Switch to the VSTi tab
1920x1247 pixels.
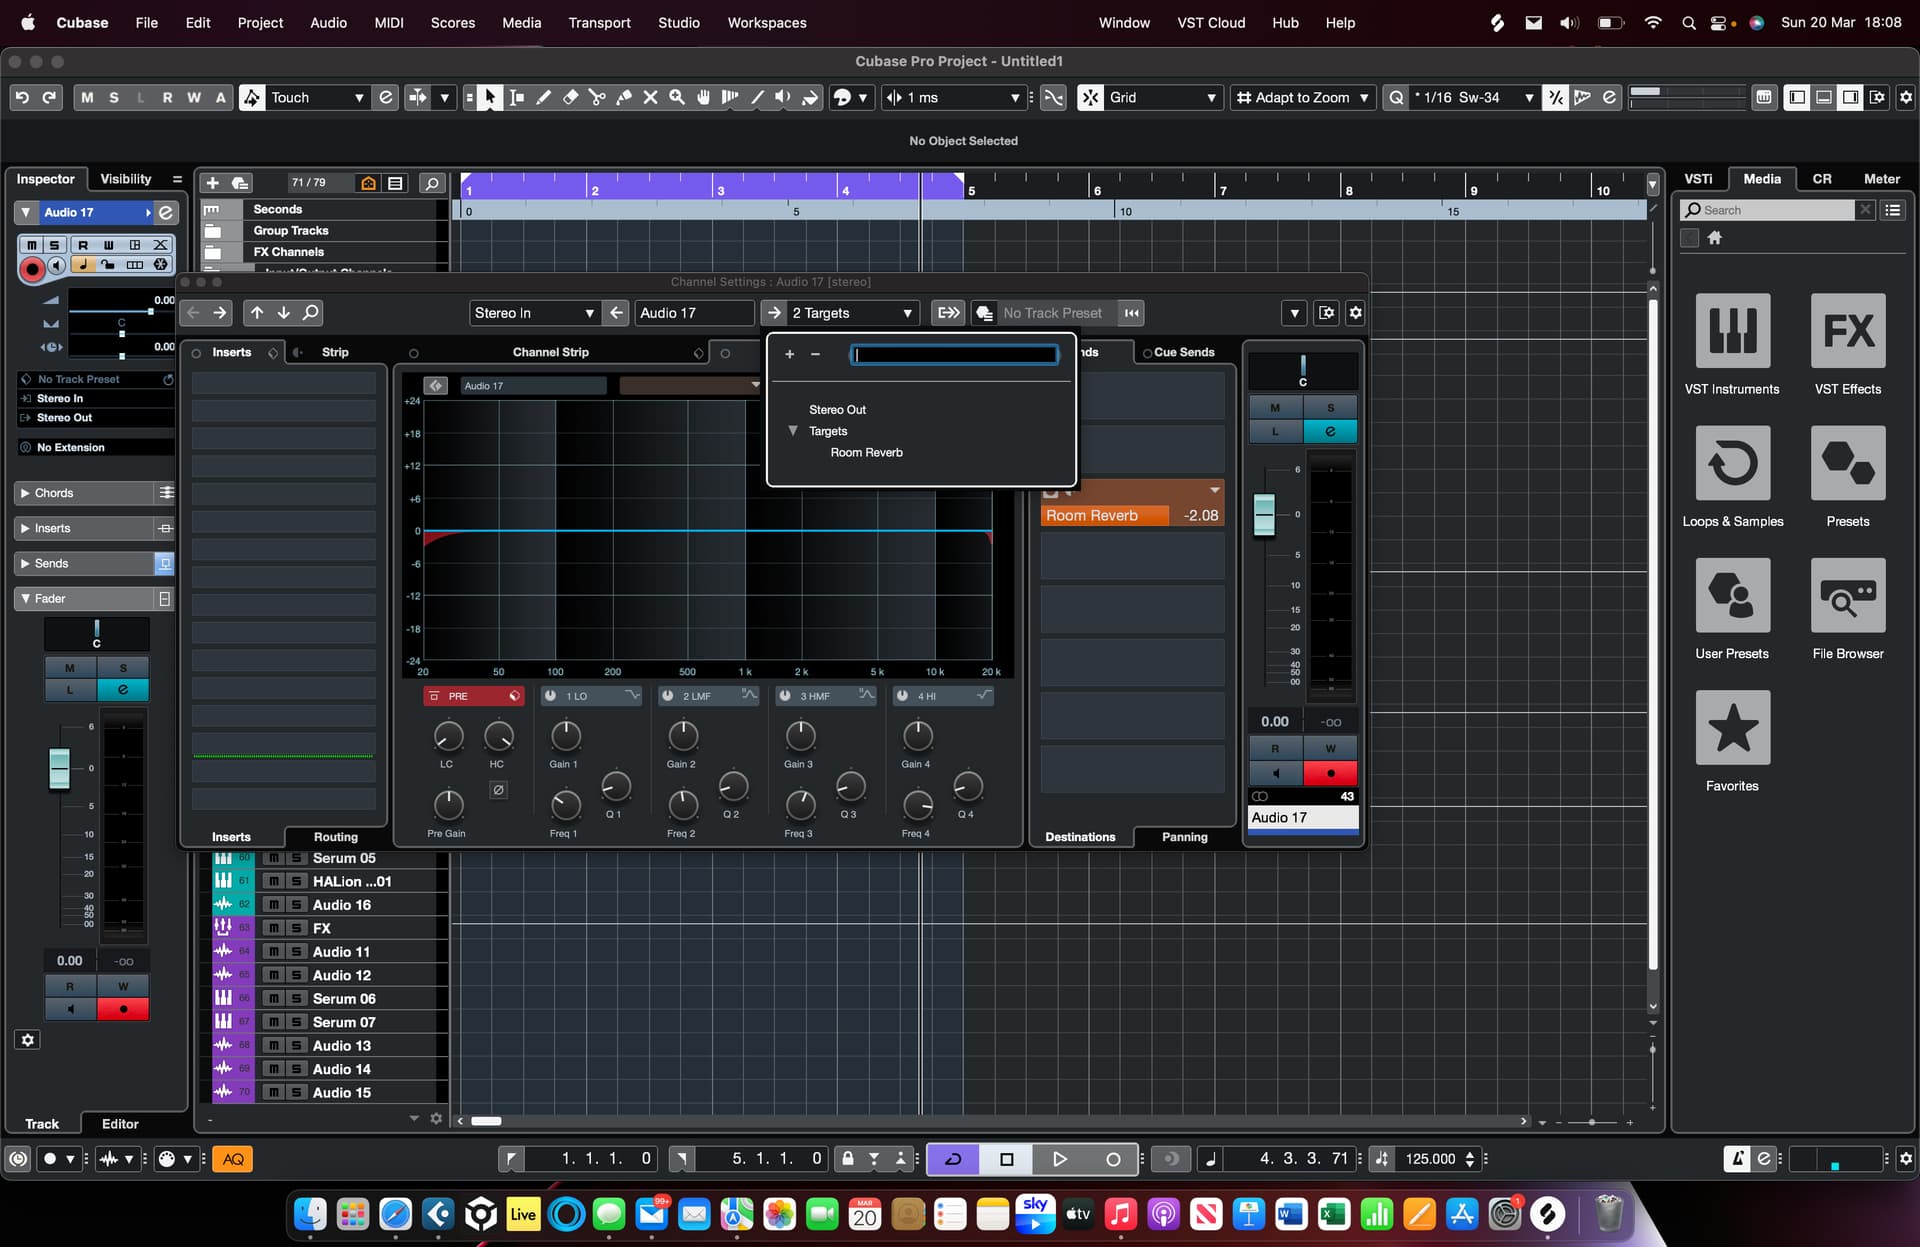tap(1698, 179)
